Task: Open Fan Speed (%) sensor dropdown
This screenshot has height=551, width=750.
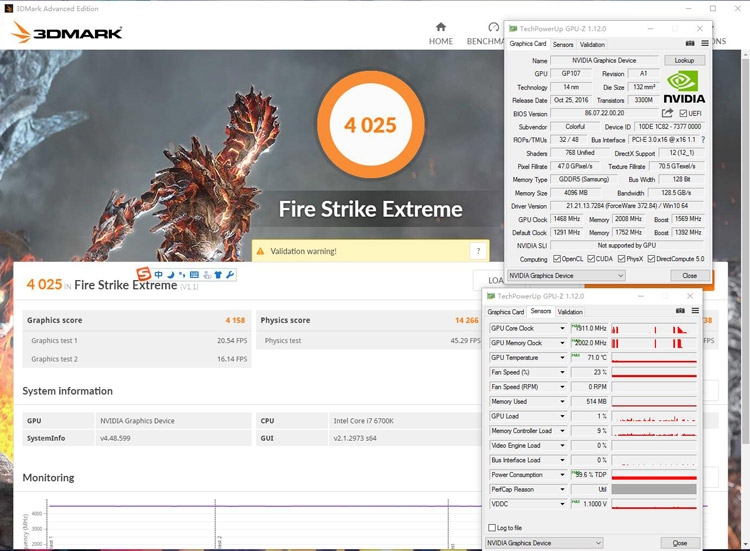Action: point(562,372)
